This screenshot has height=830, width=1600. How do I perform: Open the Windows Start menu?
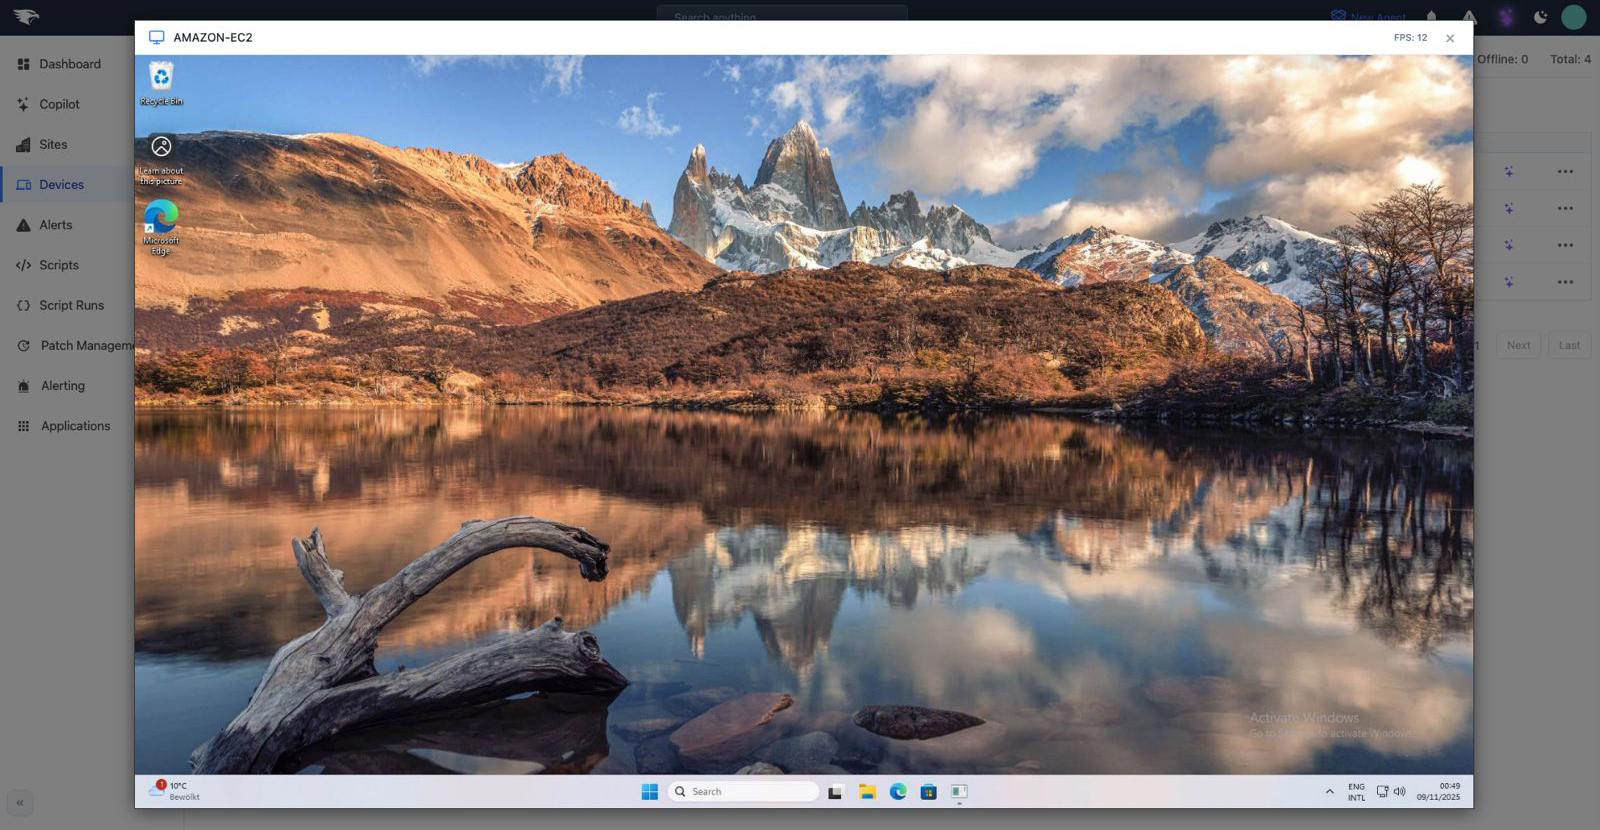649,792
